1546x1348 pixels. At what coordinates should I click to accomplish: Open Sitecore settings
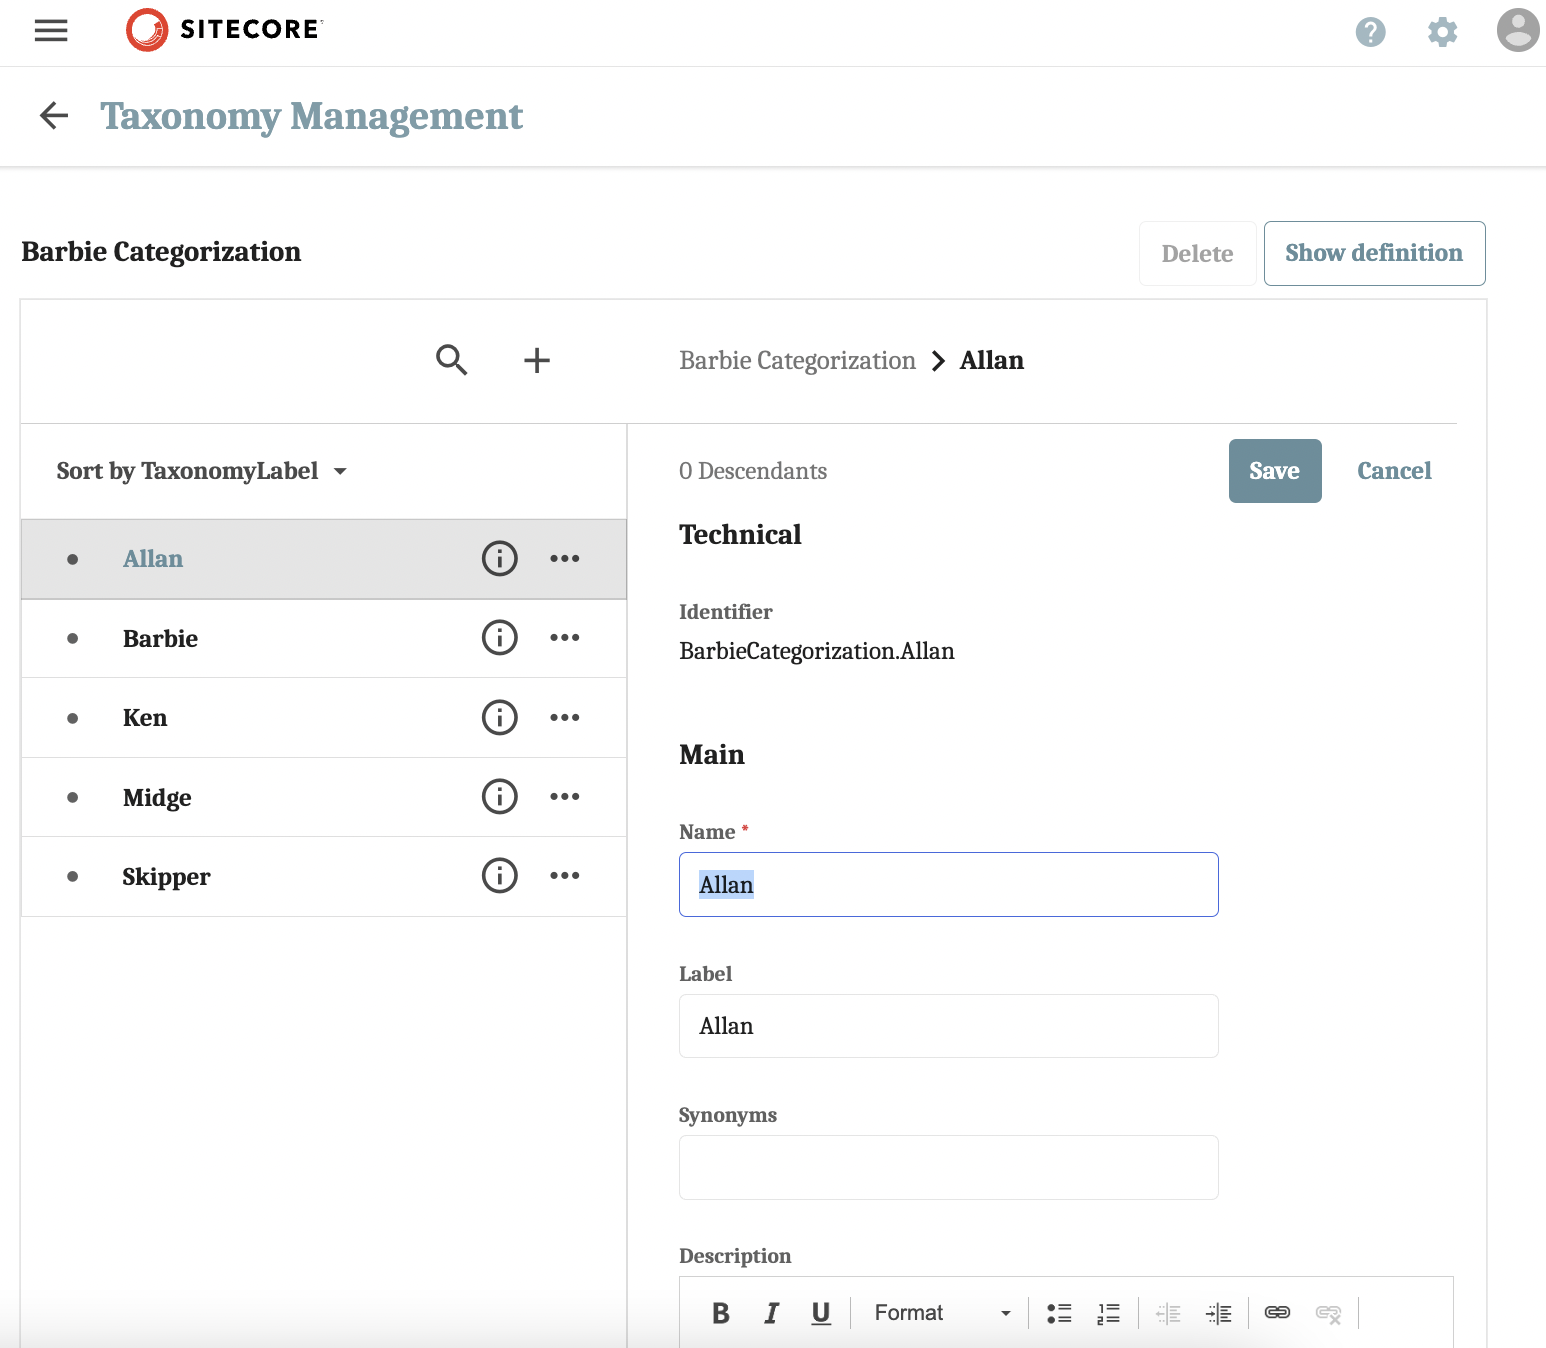coord(1443,32)
